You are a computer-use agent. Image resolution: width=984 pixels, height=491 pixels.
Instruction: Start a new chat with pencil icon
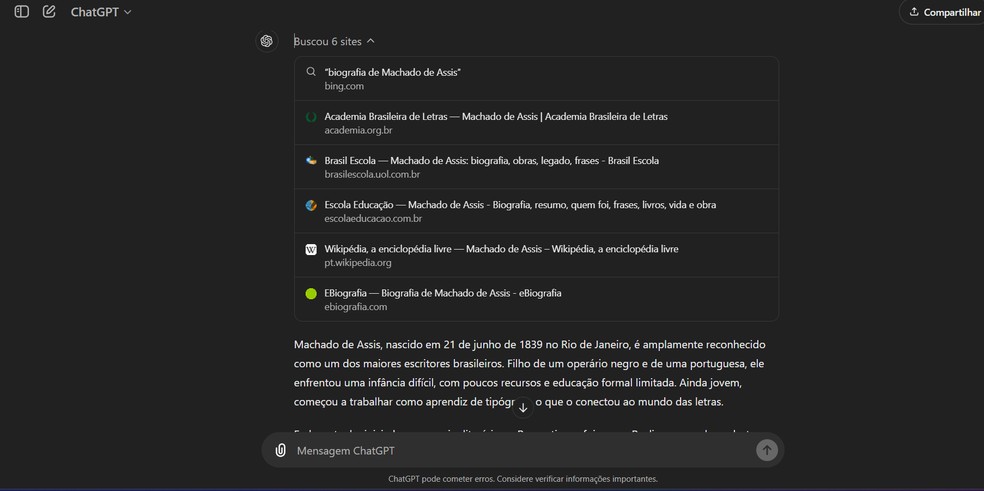(49, 11)
